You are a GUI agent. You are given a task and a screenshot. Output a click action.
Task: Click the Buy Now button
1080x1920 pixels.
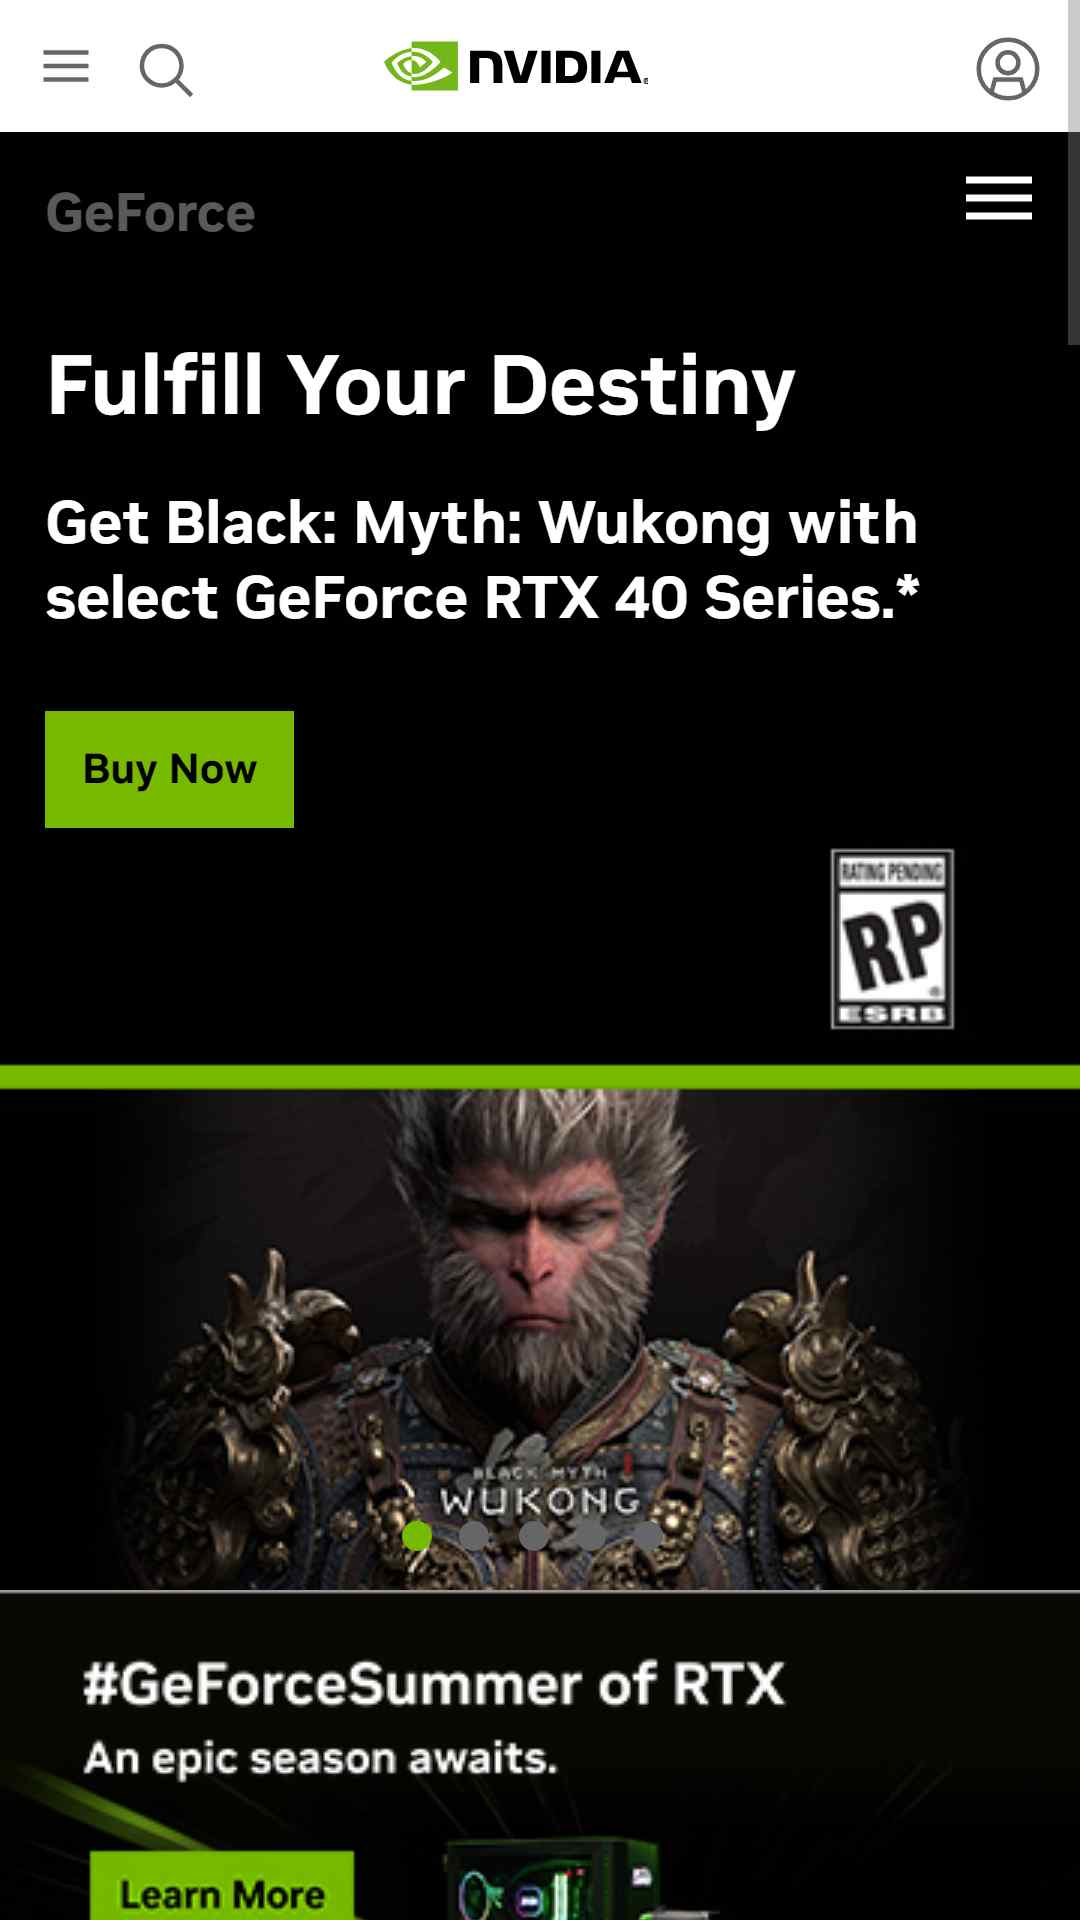(x=169, y=769)
